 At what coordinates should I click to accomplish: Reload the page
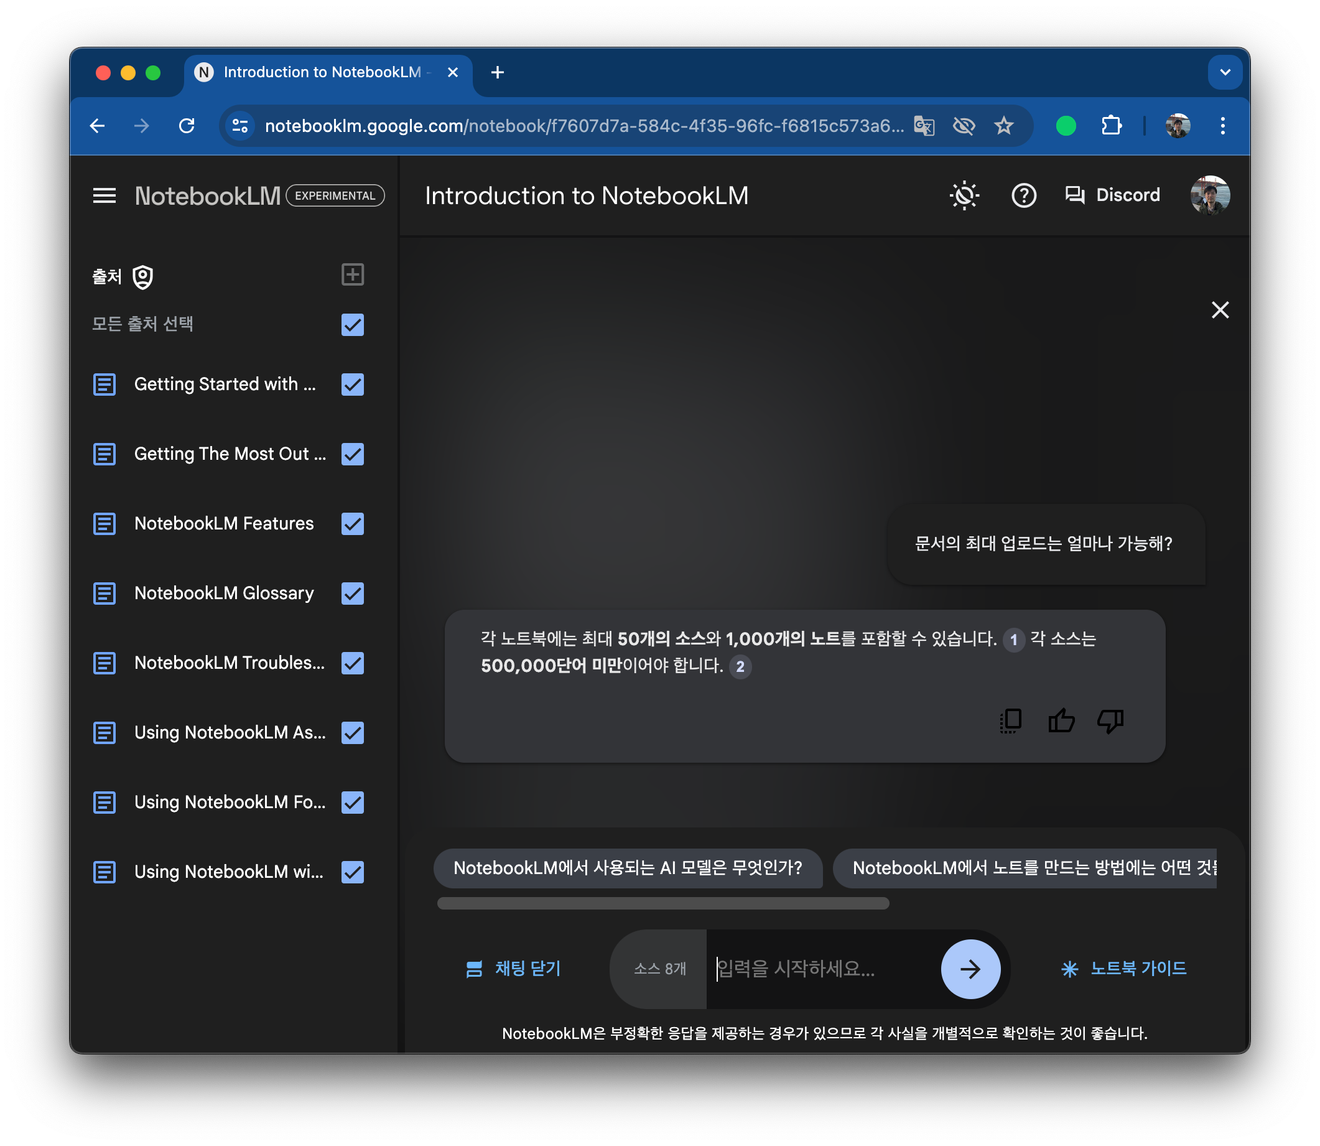(x=186, y=126)
